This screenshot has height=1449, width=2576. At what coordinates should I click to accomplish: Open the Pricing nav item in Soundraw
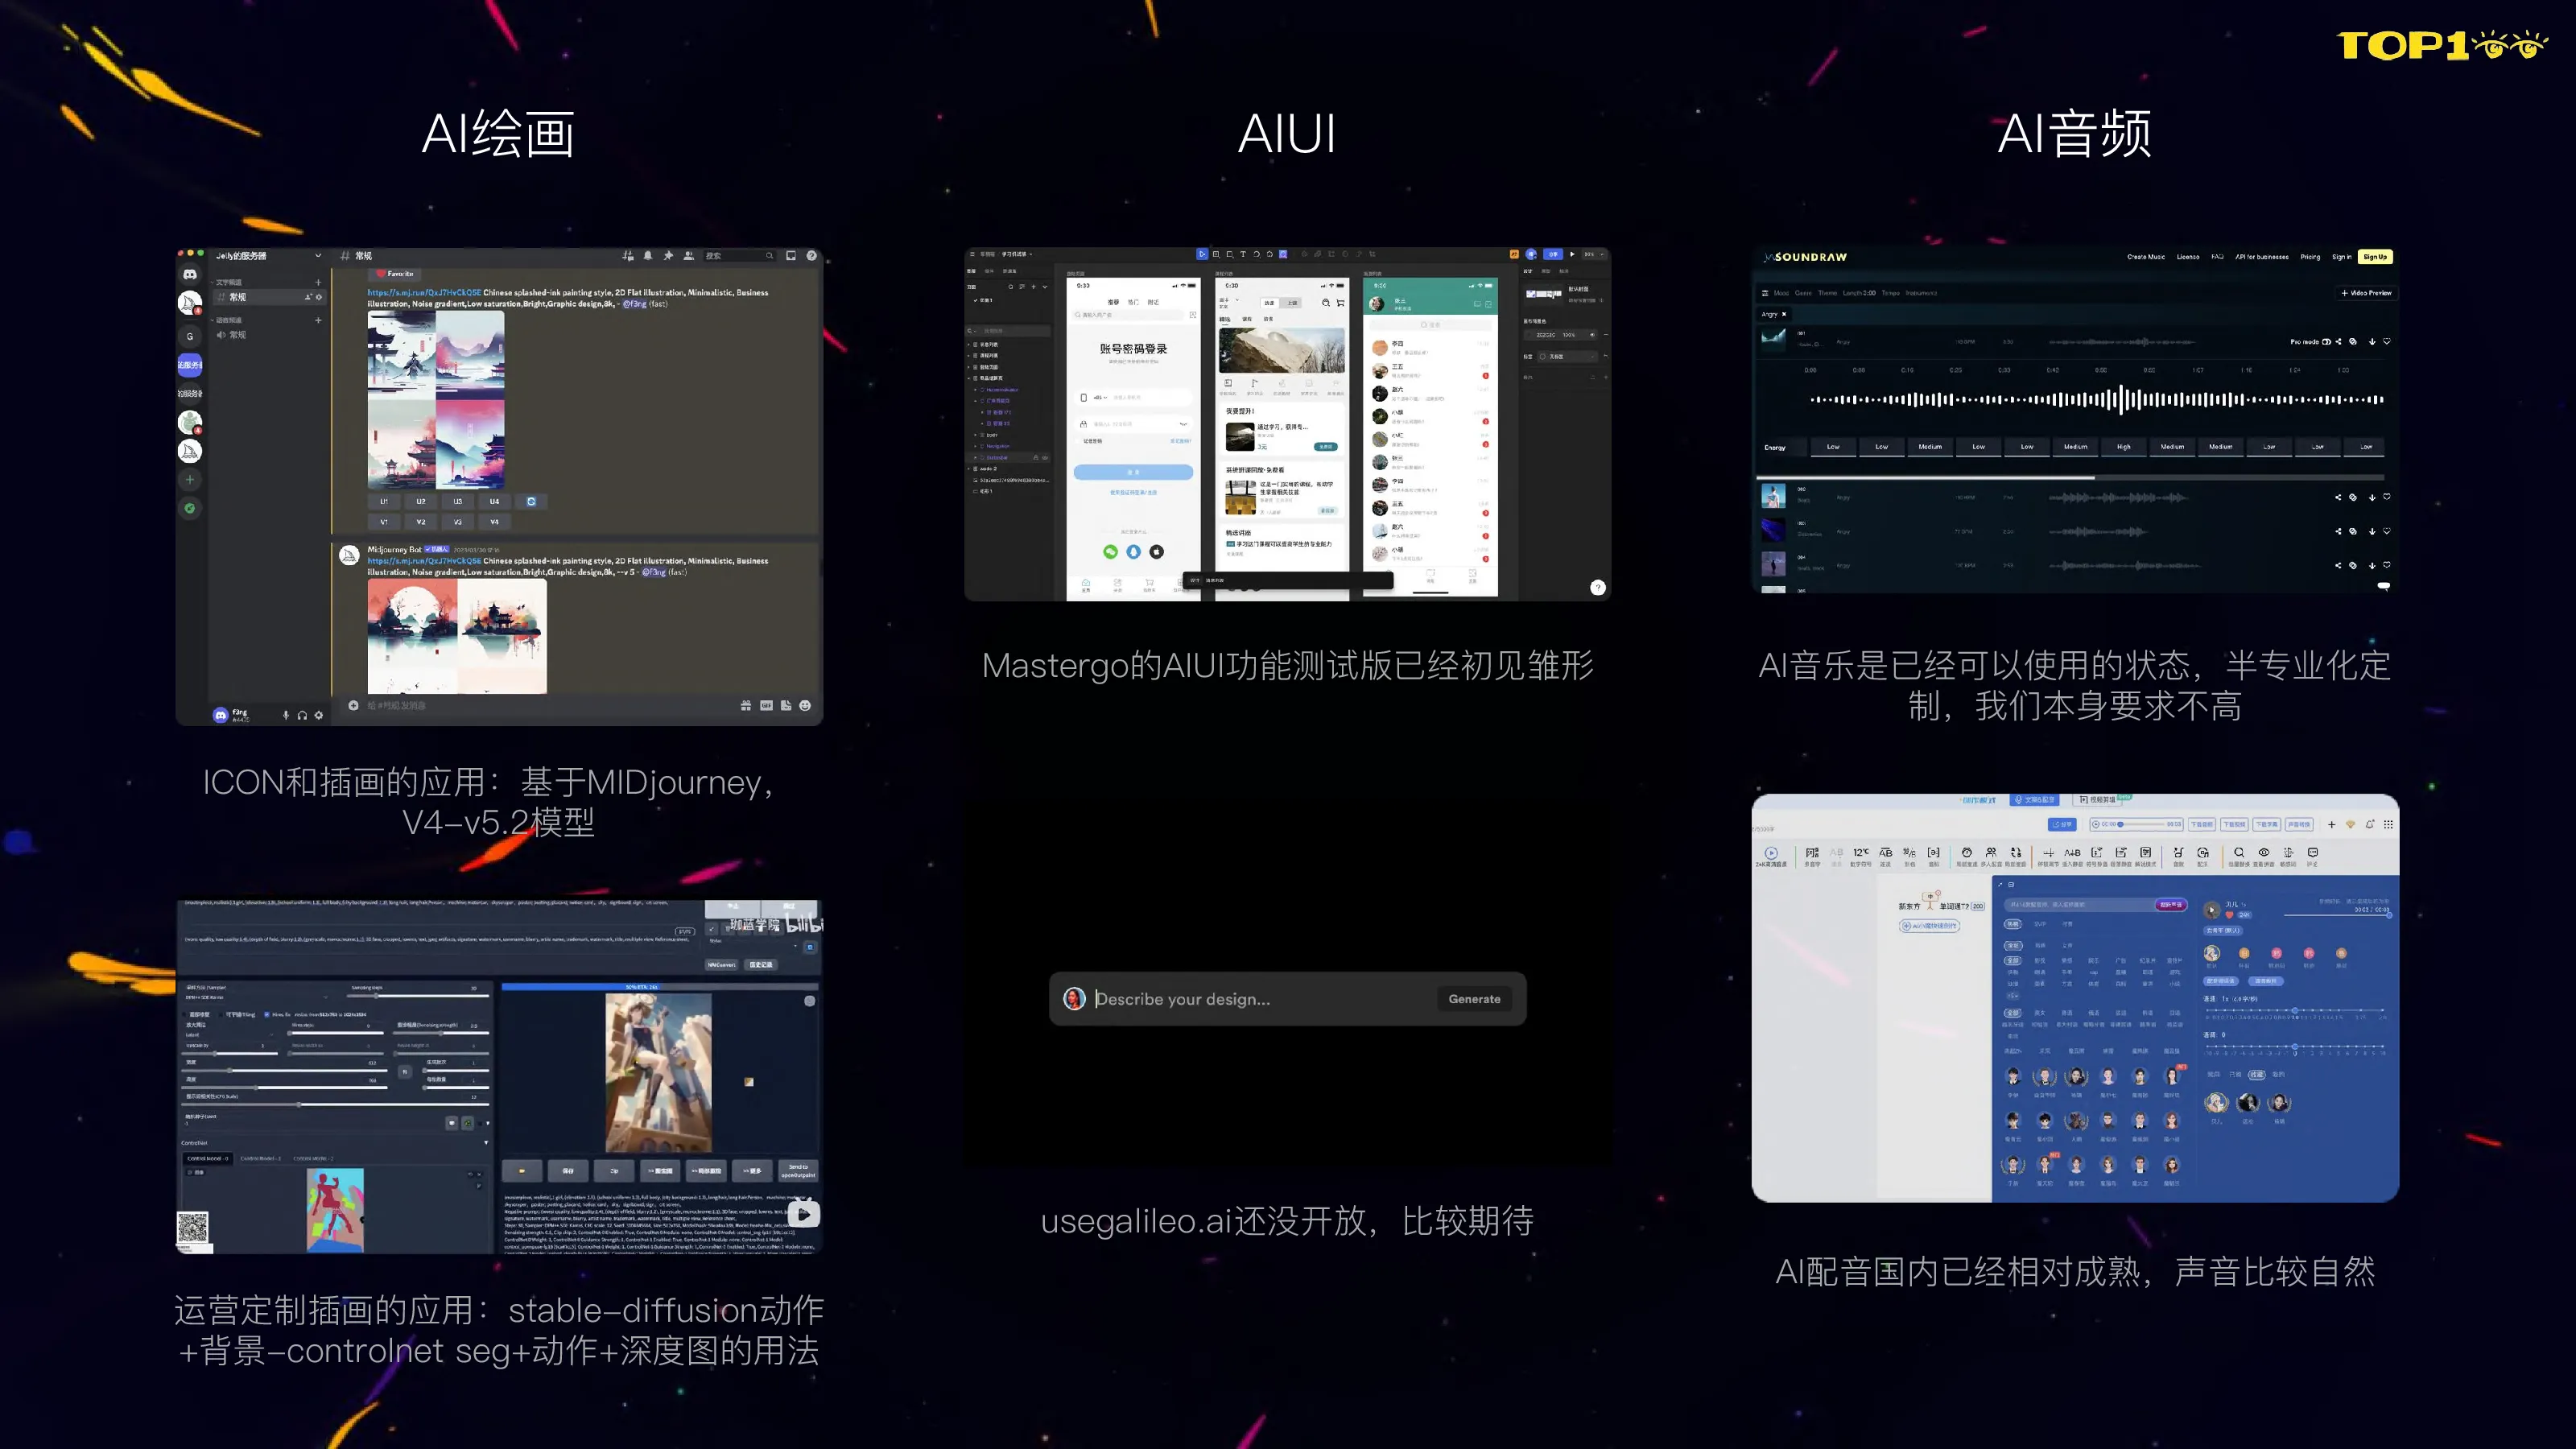tap(2310, 257)
